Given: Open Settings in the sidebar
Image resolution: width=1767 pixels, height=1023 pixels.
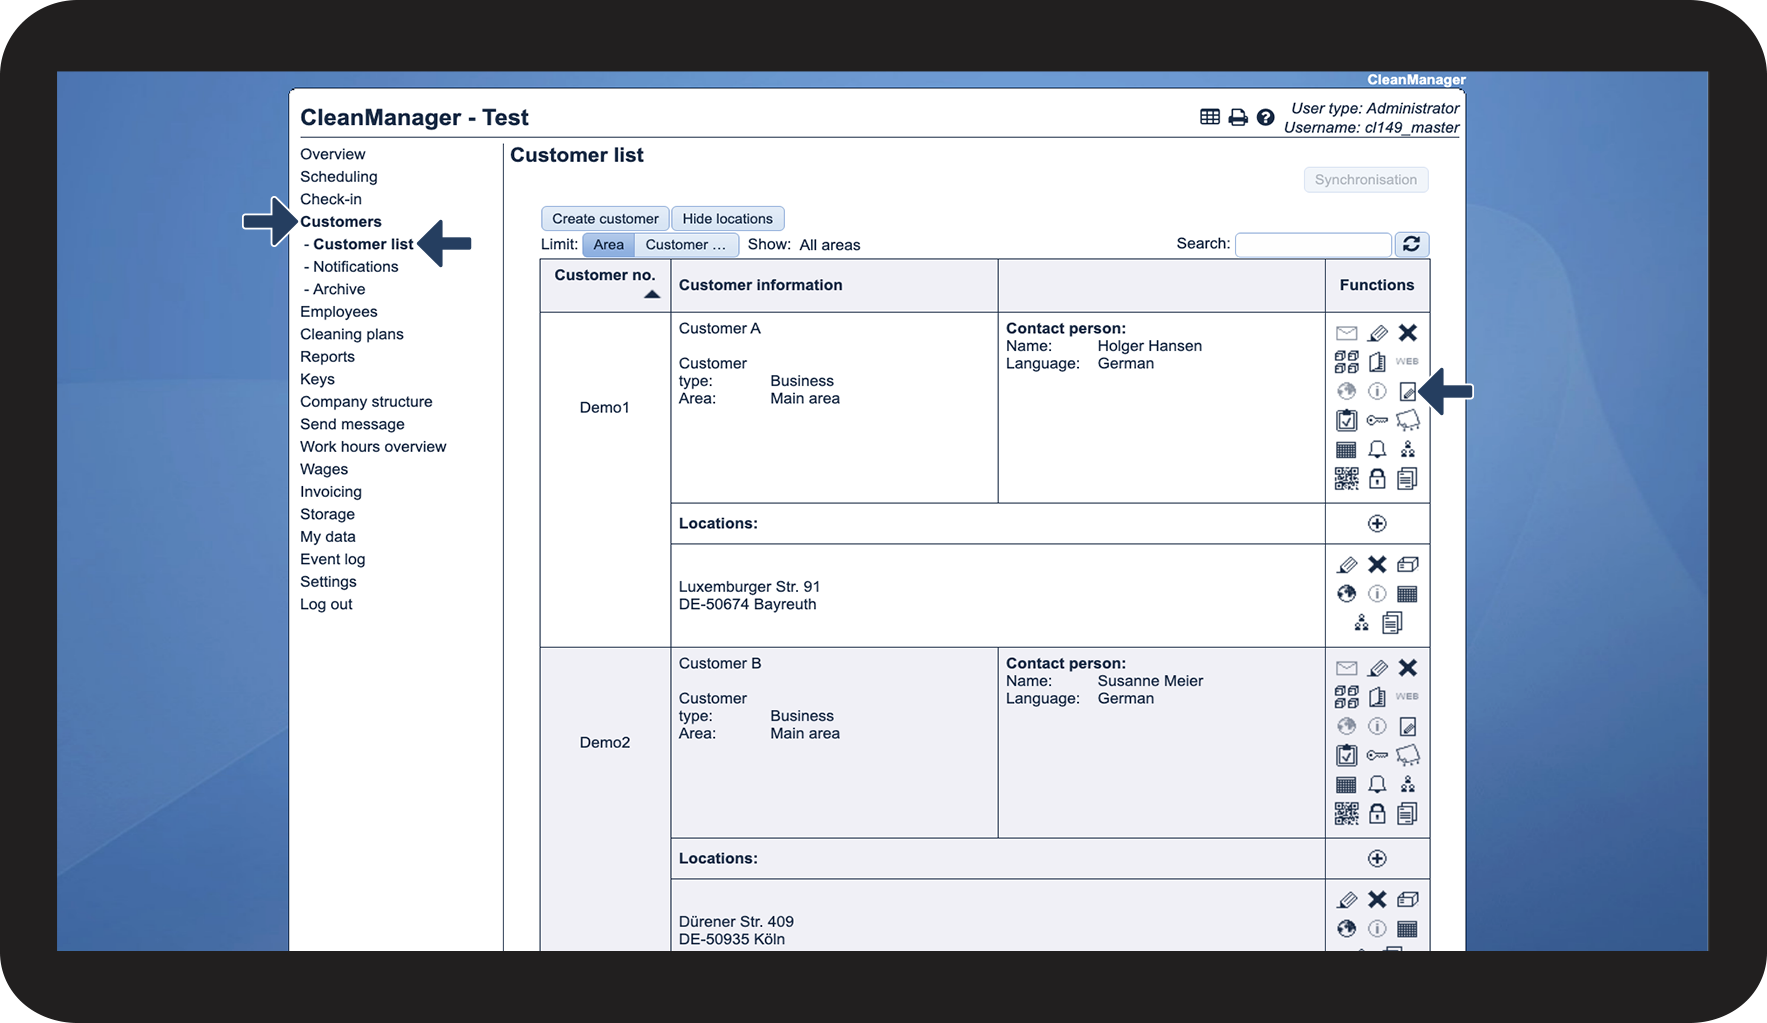Looking at the screenshot, I should (329, 582).
